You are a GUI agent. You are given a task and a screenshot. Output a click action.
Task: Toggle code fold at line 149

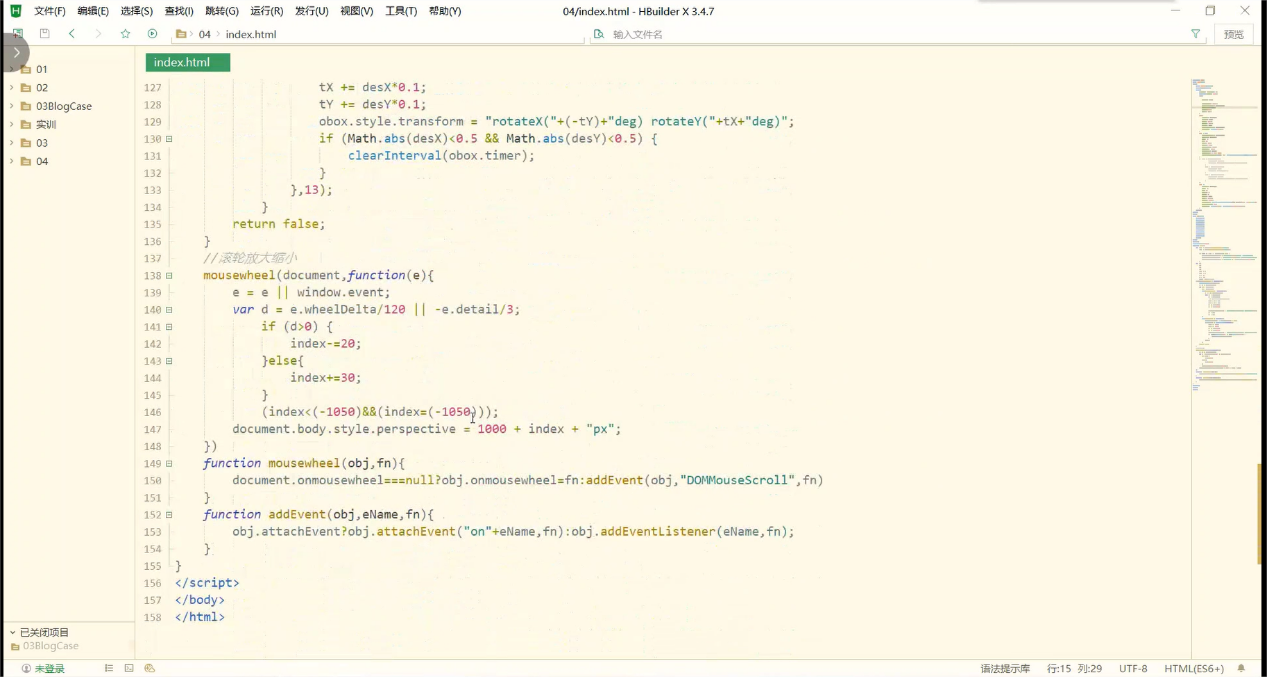coord(169,464)
